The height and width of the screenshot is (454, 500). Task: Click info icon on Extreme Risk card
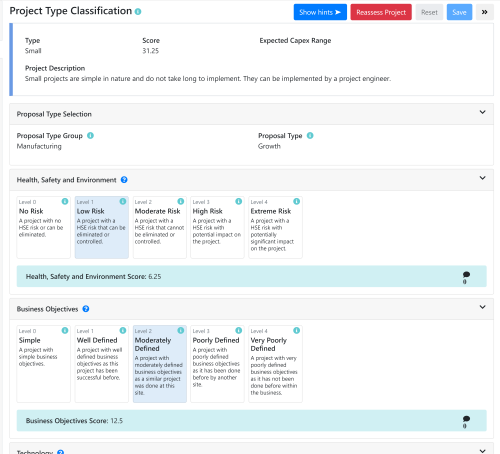[x=296, y=201]
